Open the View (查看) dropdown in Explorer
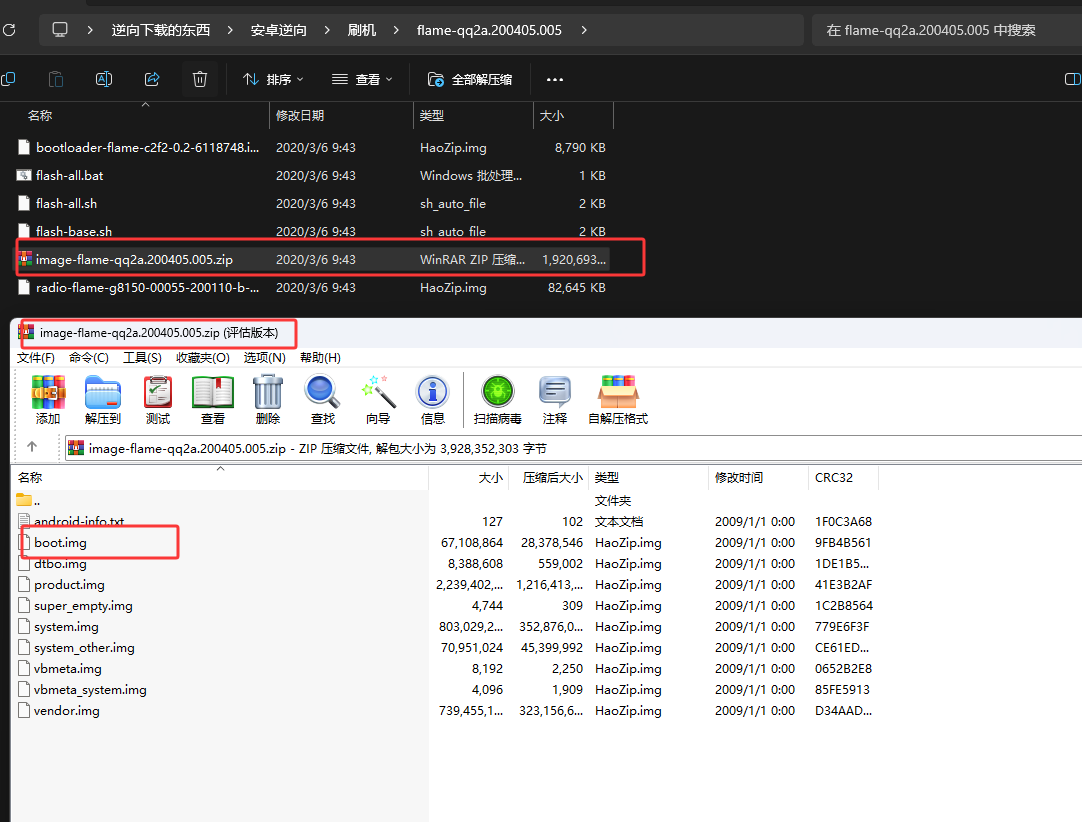The height and width of the screenshot is (822, 1082). (x=362, y=79)
